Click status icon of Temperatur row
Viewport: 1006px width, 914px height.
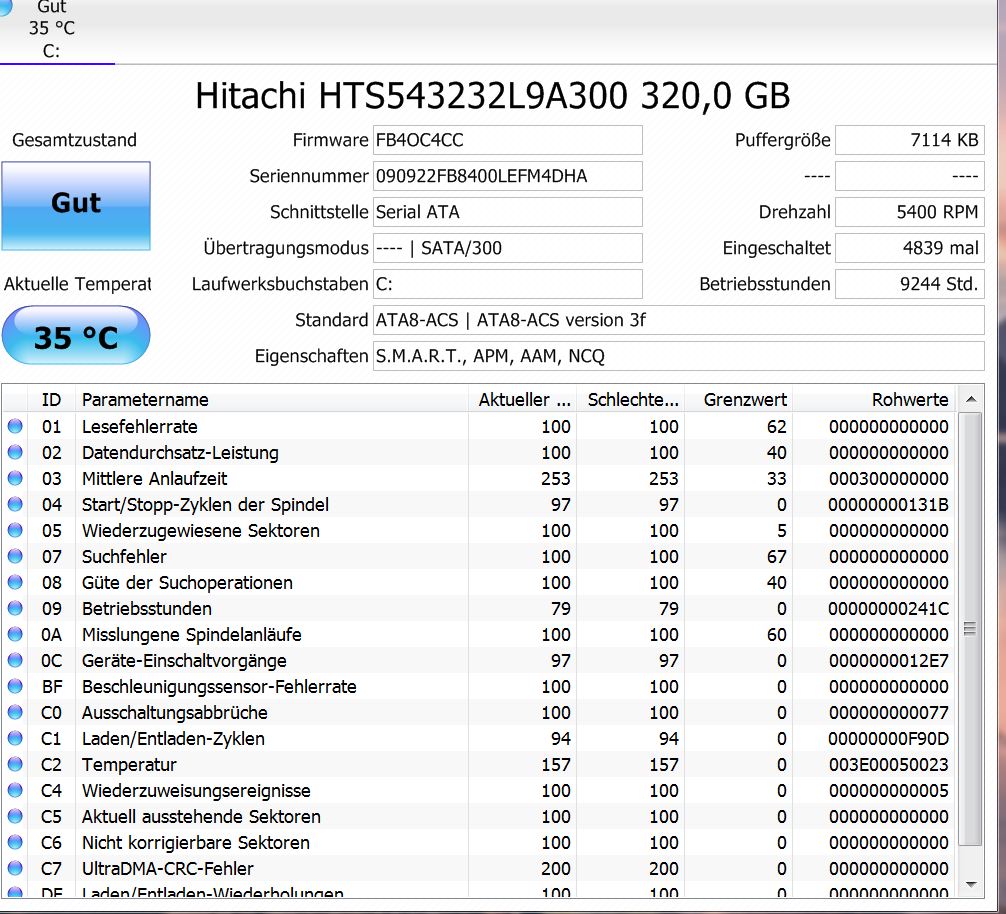coord(15,764)
